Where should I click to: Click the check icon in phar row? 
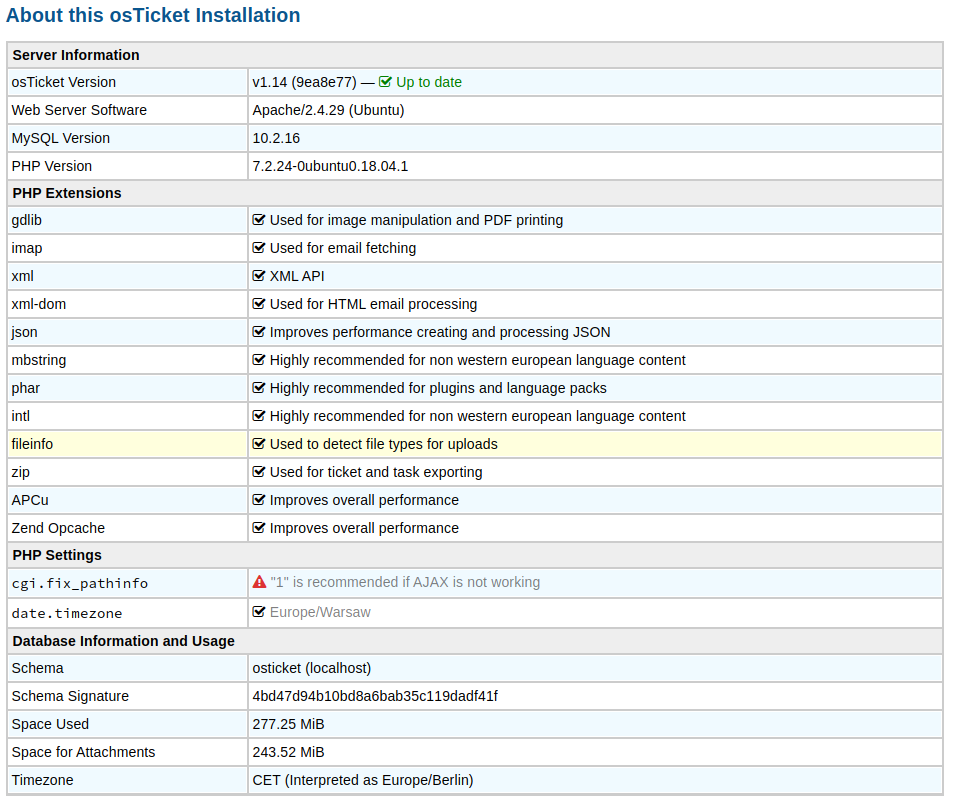tap(259, 387)
